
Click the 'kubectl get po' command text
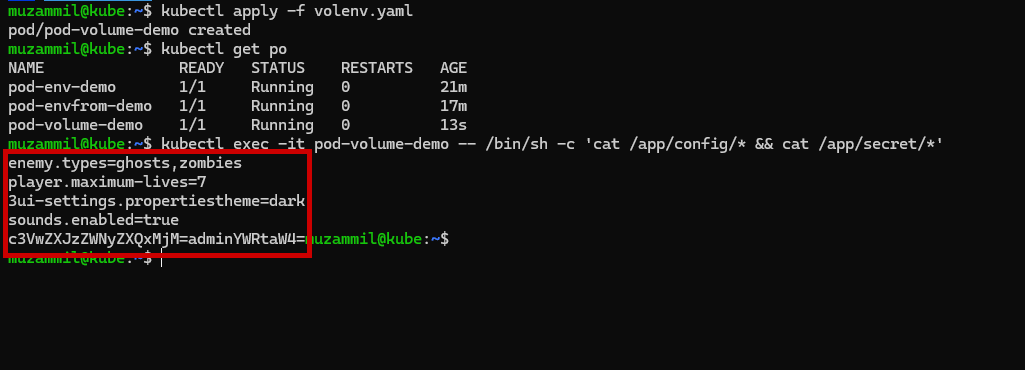(224, 49)
